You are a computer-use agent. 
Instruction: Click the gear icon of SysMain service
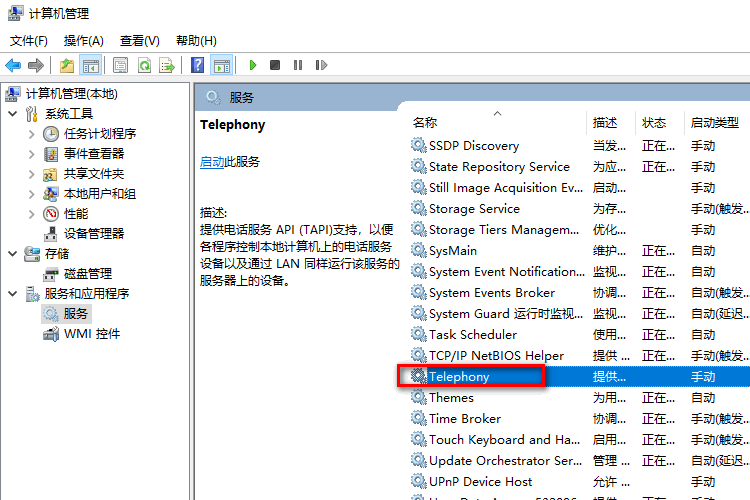pos(419,250)
